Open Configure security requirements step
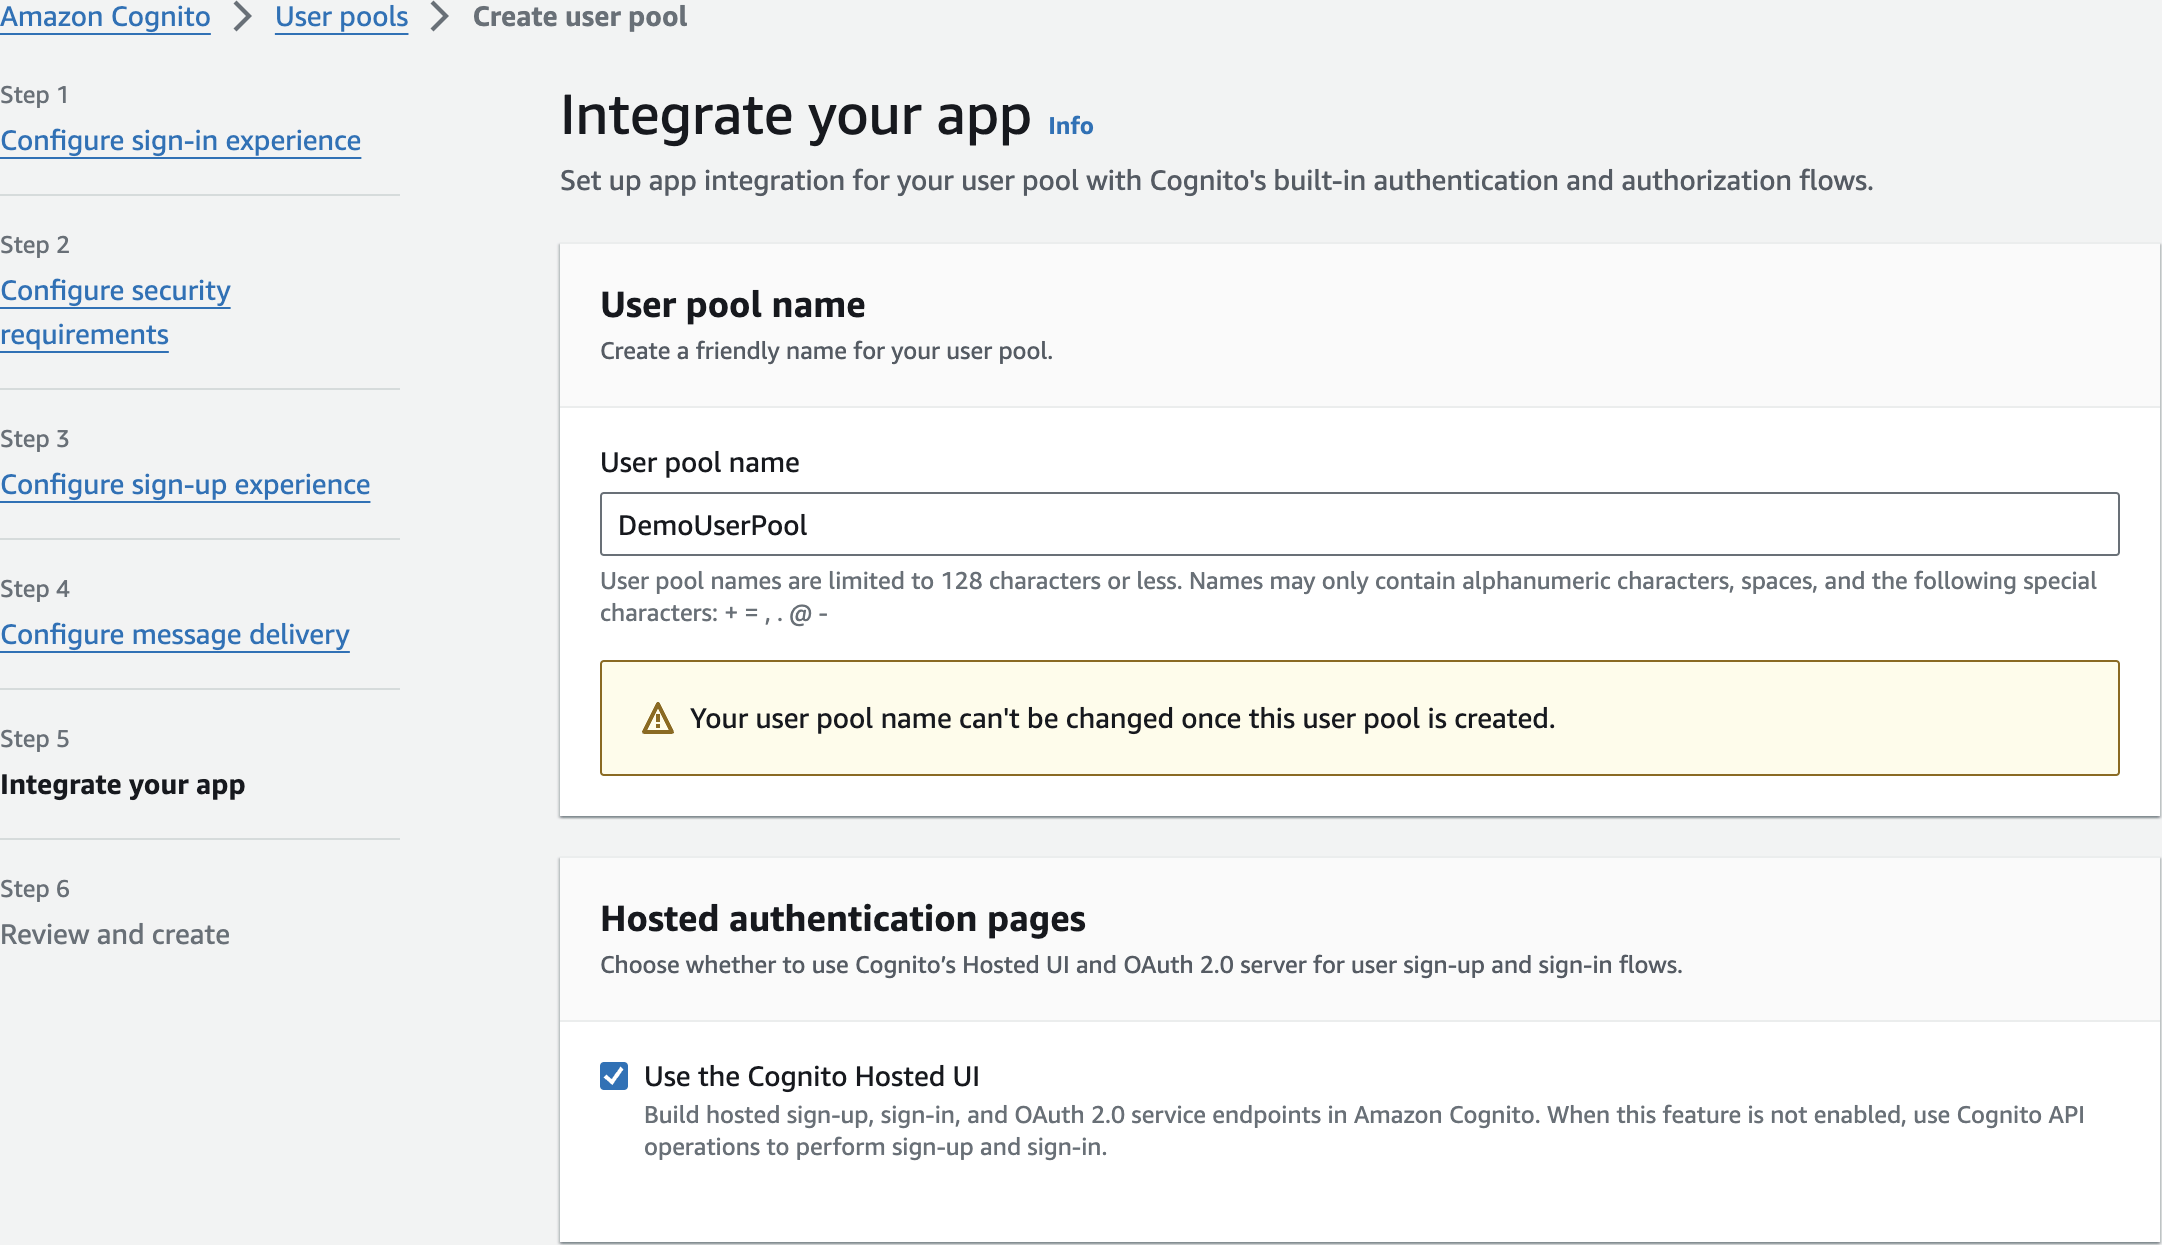Screen dimensions: 2162x1245 115,291
